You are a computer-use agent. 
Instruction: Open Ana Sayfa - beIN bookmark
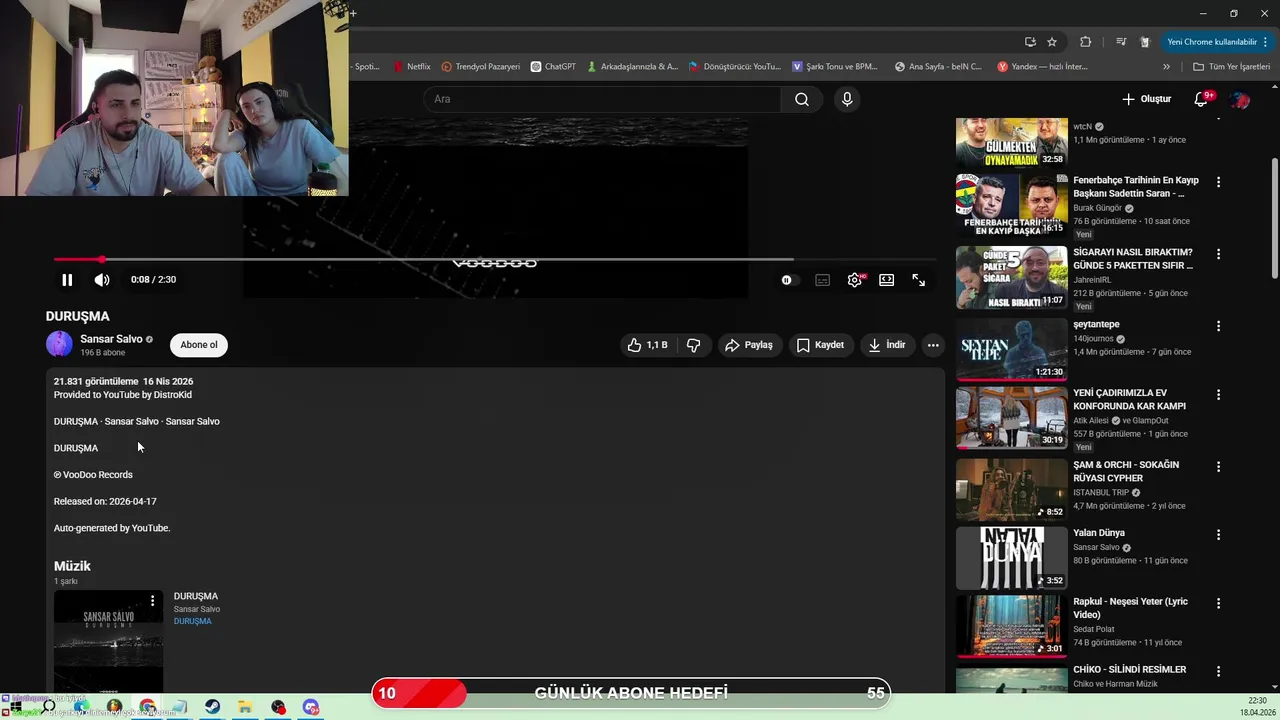point(940,67)
